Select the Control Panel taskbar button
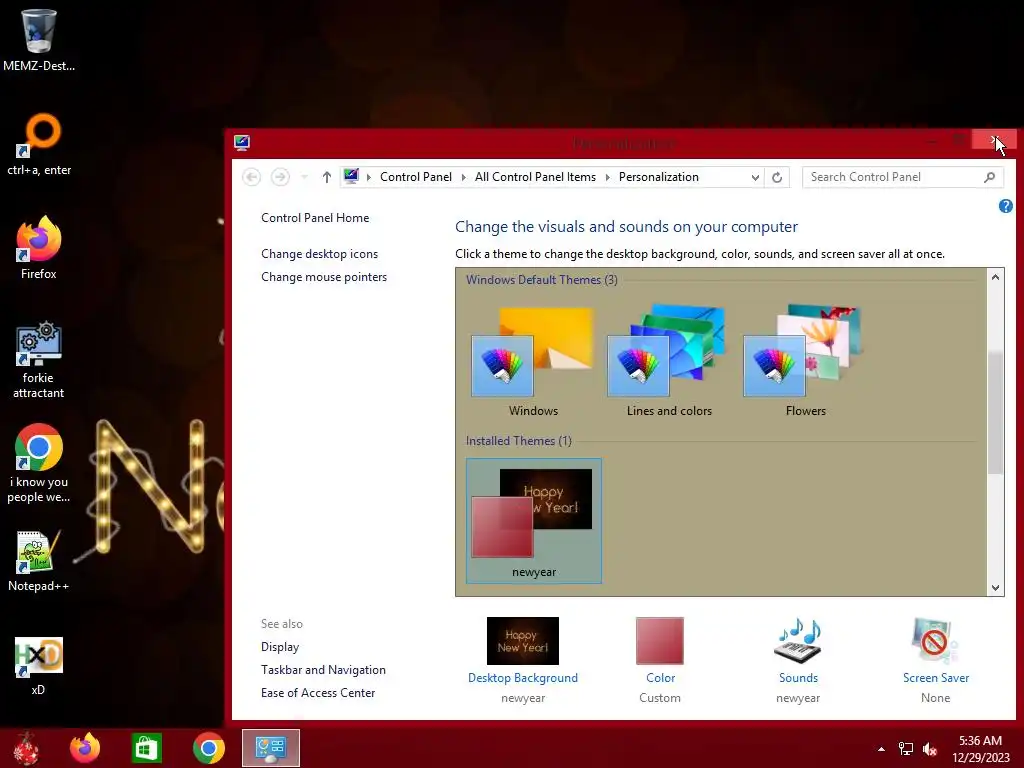This screenshot has height=768, width=1024. click(x=271, y=748)
